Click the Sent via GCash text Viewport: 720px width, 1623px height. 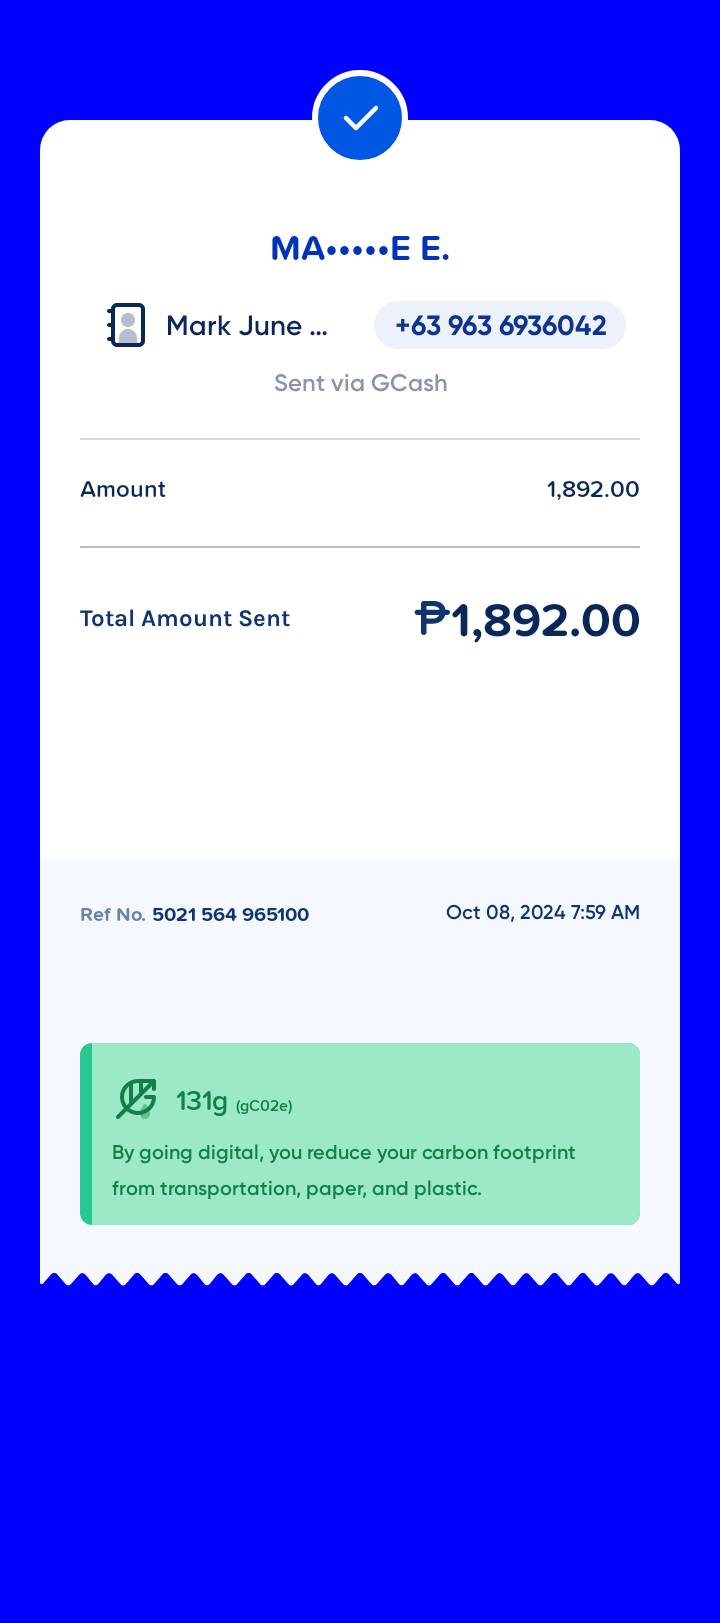click(360, 383)
